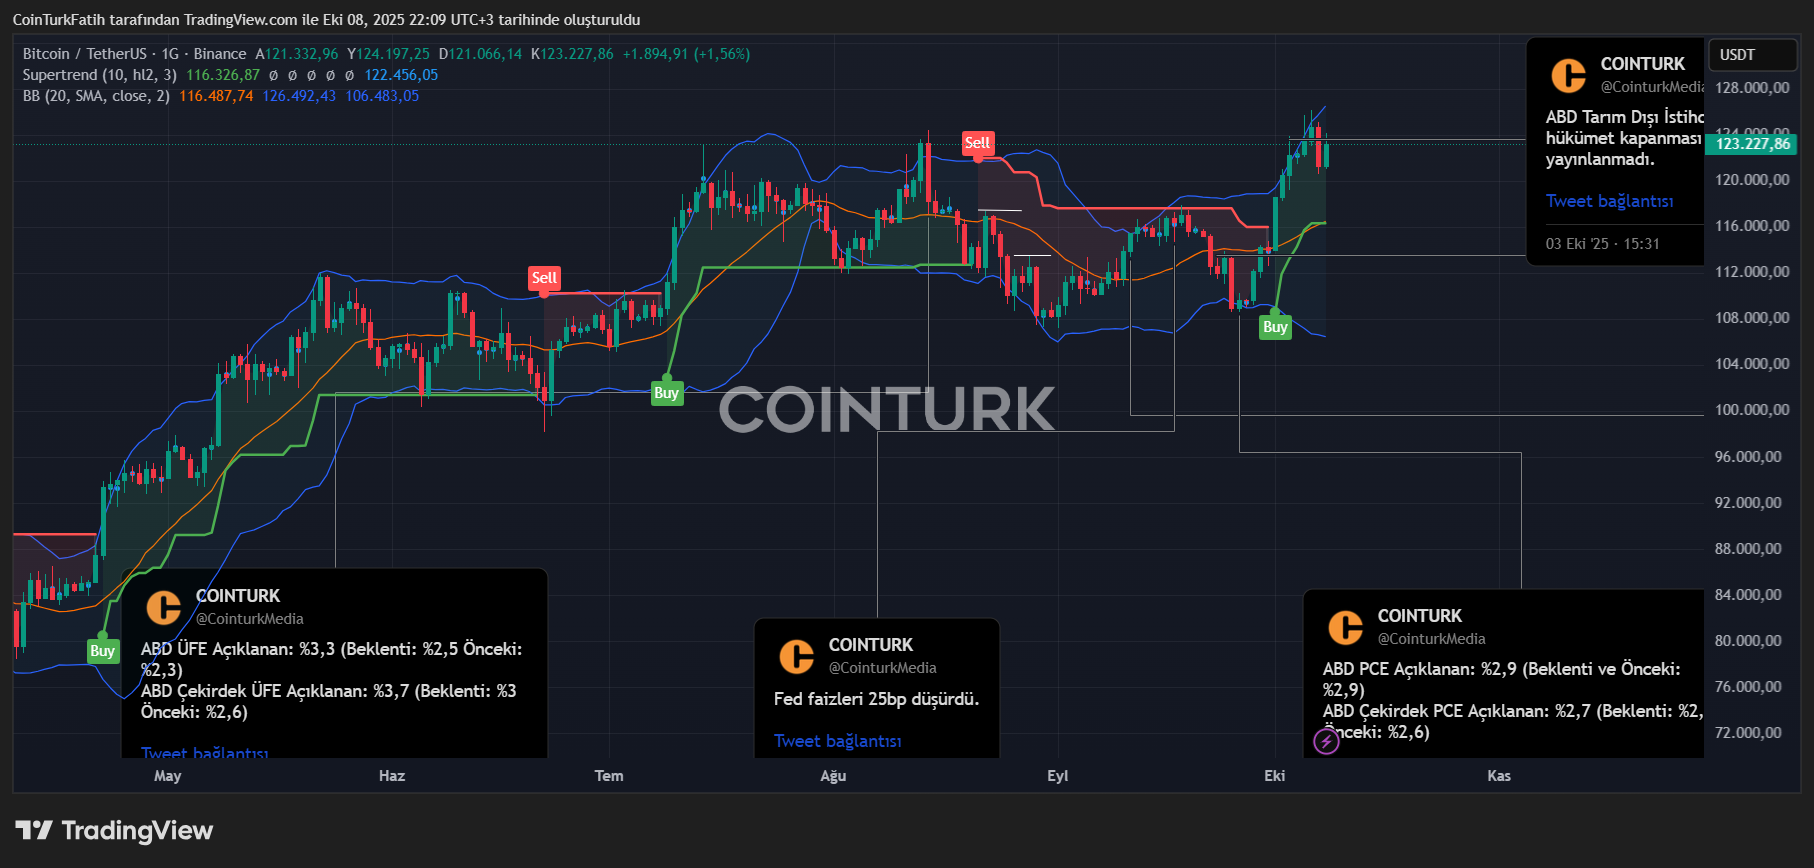Click the Eki label on the time axis
The height and width of the screenshot is (868, 1814).
[x=1275, y=776]
